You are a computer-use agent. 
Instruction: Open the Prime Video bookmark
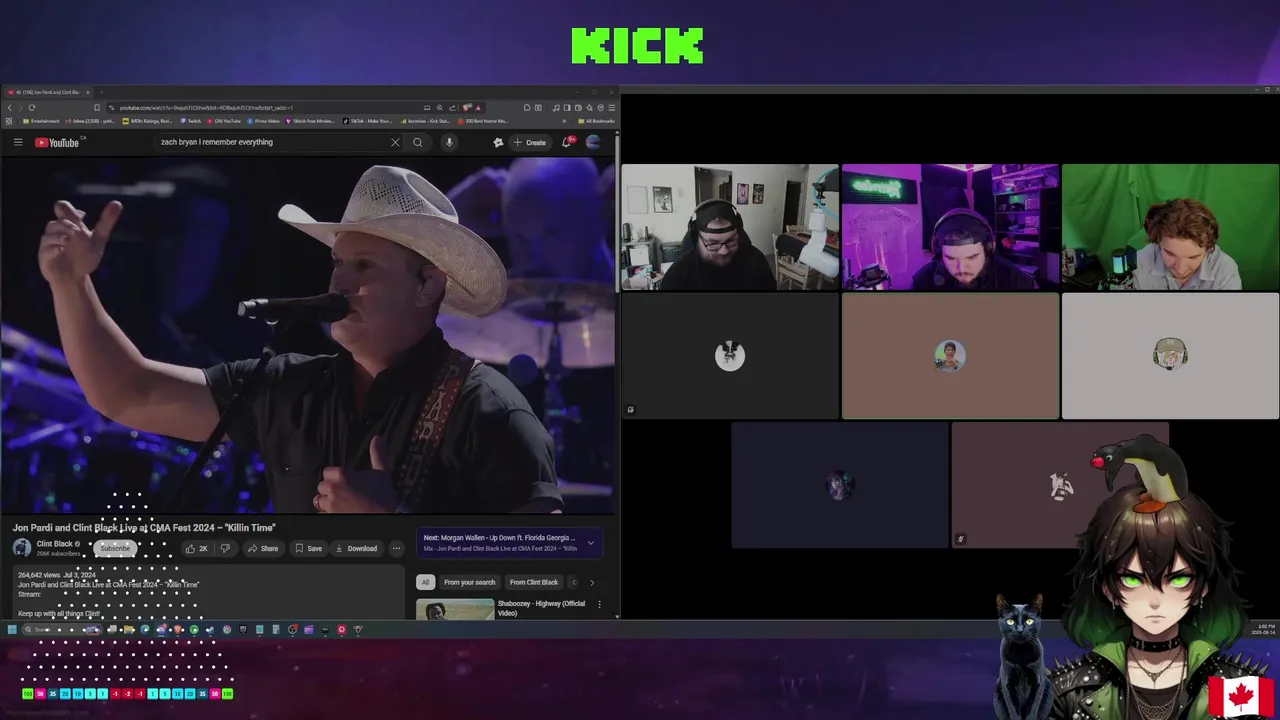(263, 121)
